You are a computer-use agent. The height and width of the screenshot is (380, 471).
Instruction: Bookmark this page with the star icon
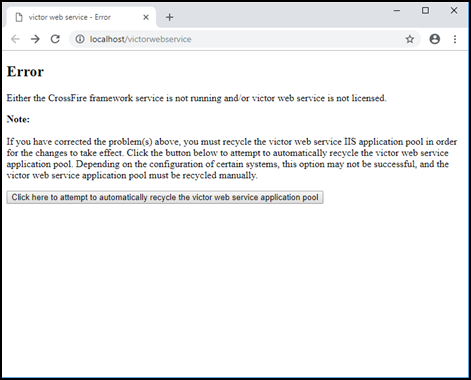tap(410, 39)
